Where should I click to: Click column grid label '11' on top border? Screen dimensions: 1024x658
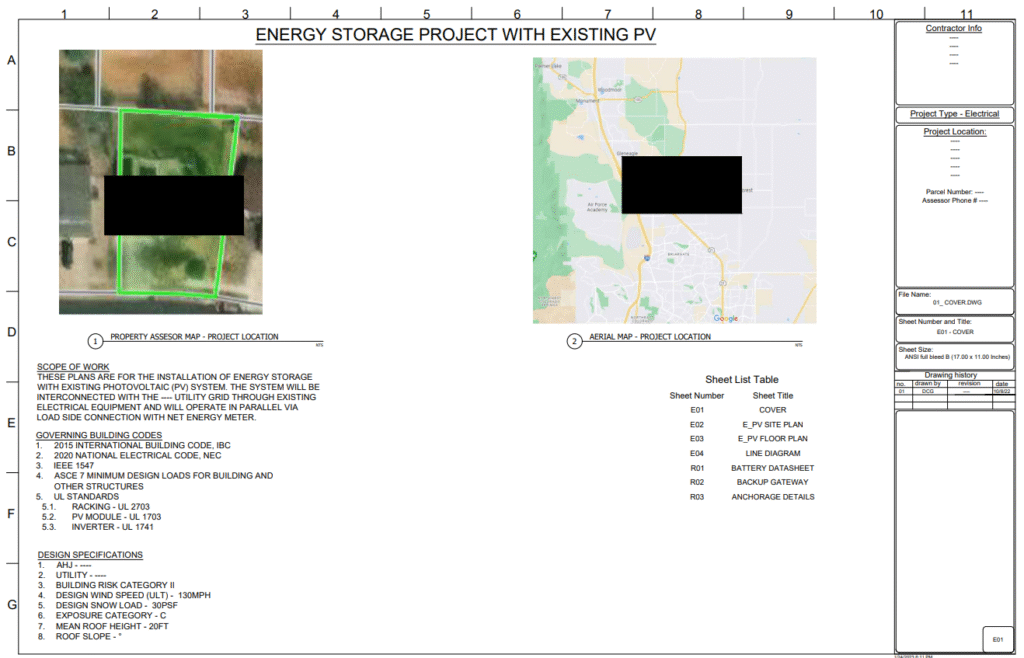click(x=967, y=14)
